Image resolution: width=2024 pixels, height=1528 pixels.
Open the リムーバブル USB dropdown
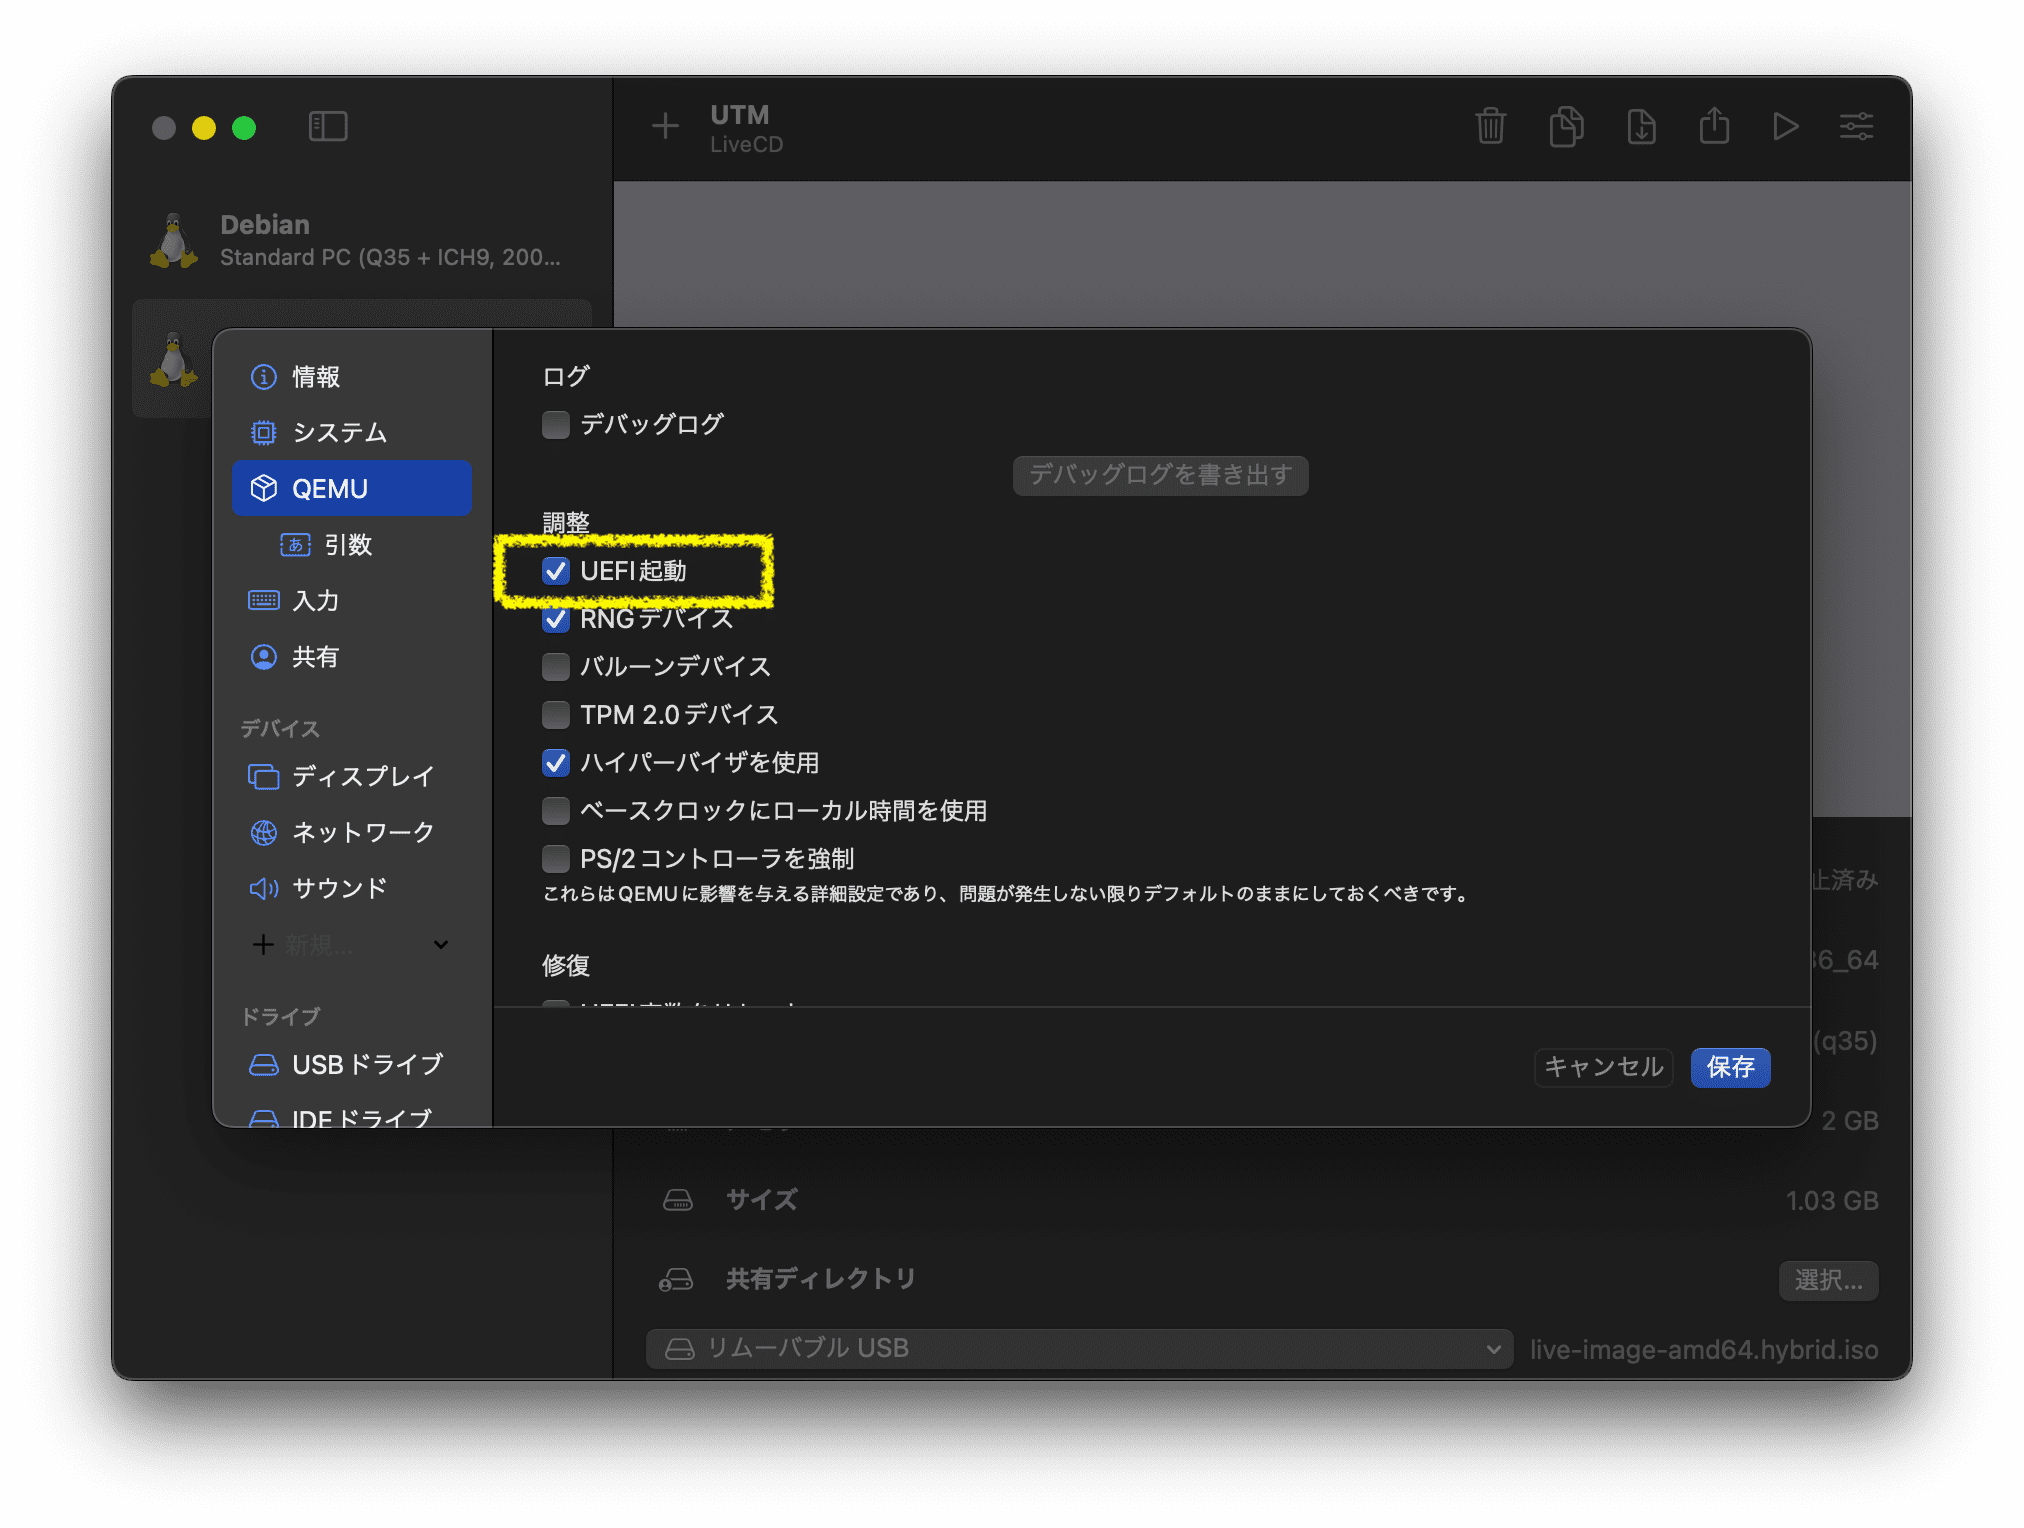(x=1080, y=1348)
